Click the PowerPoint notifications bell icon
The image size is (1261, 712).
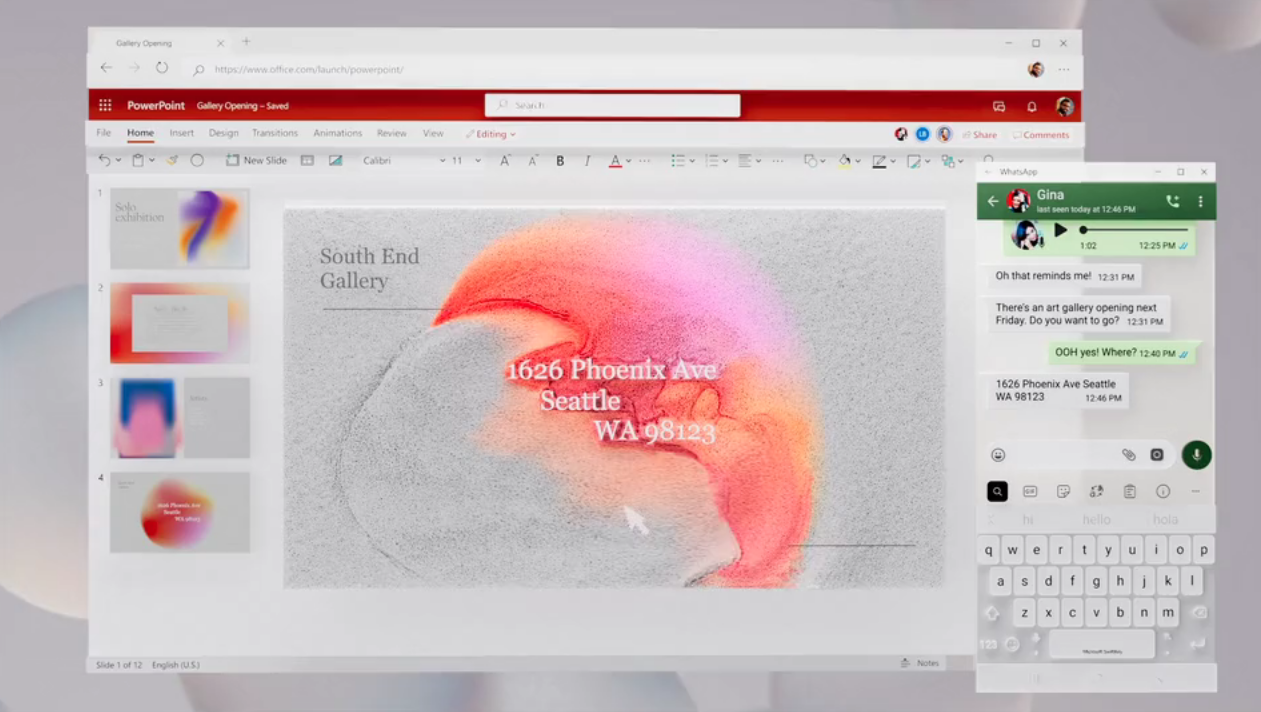[1031, 106]
